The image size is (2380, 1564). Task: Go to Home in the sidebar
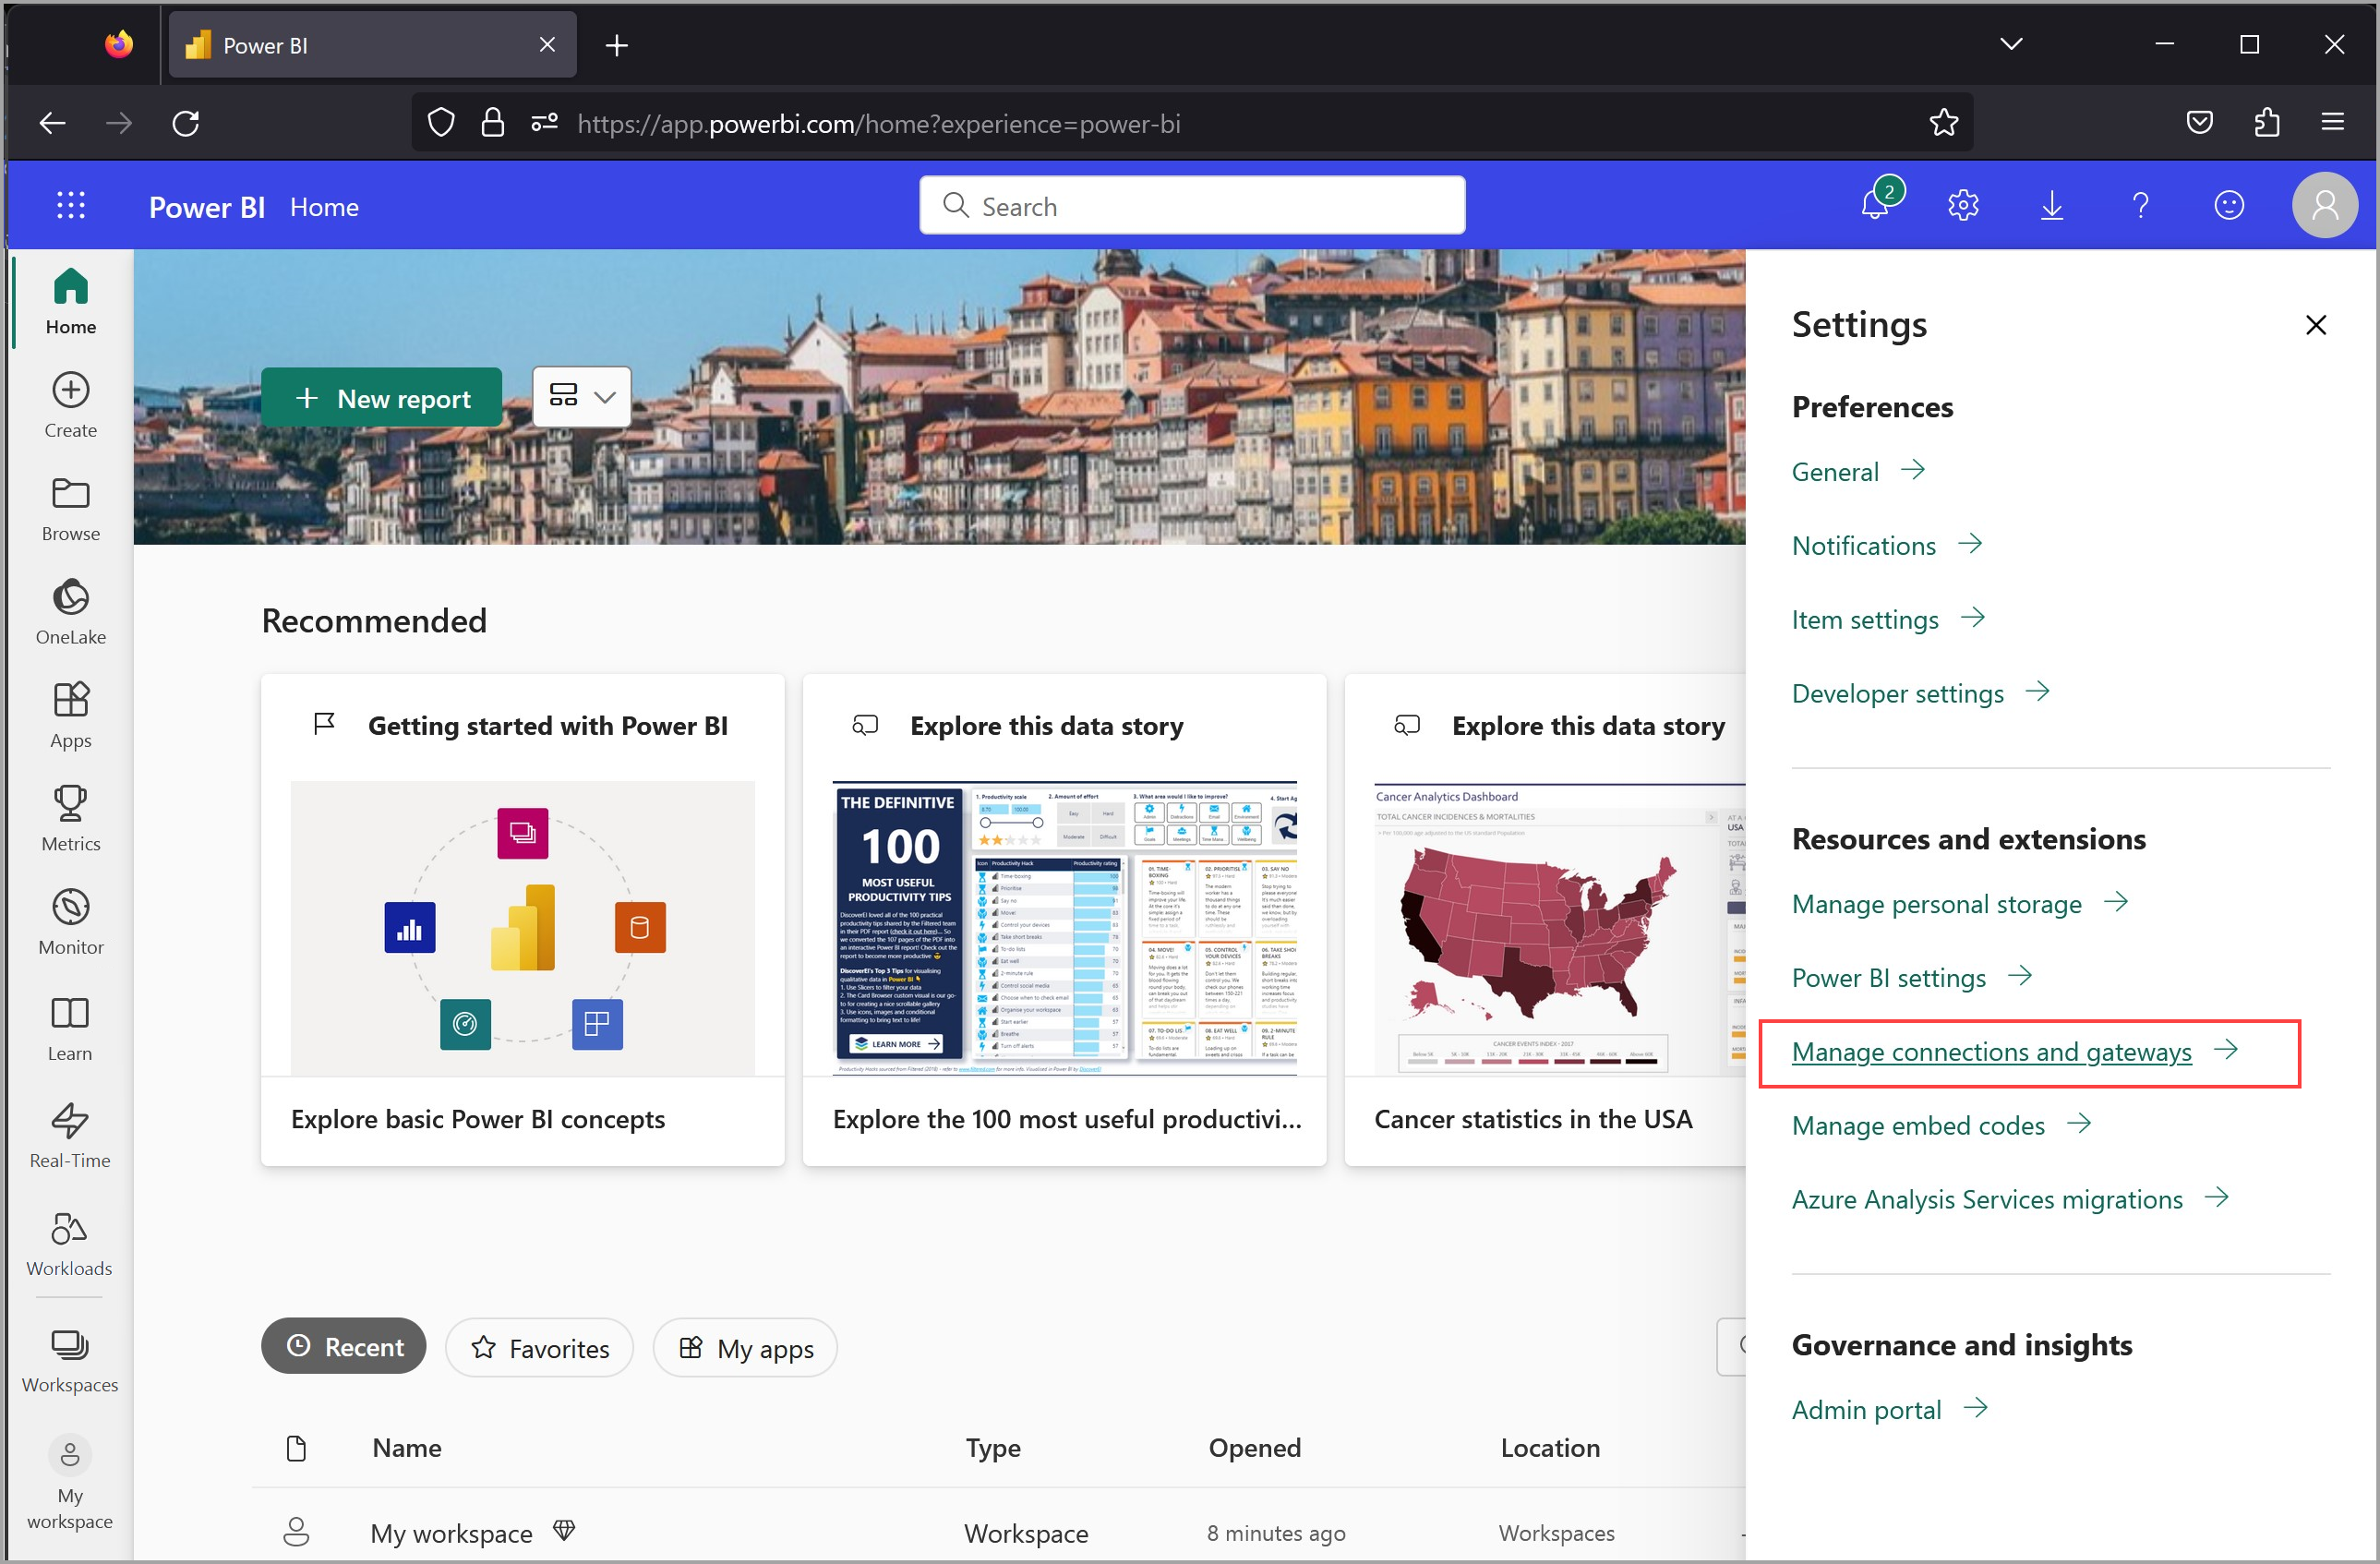pyautogui.click(x=70, y=301)
